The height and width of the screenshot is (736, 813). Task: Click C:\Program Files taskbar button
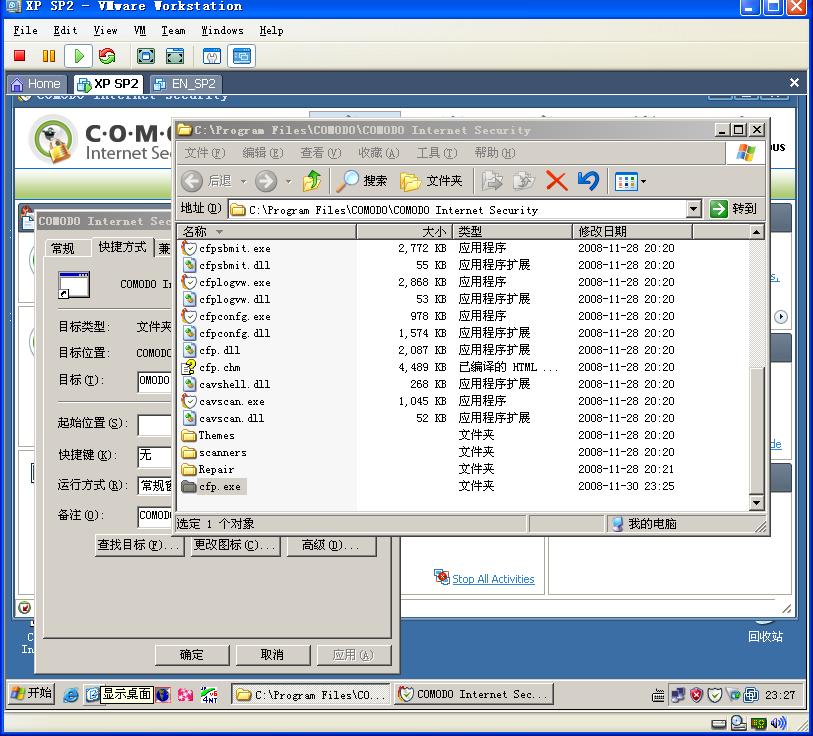point(311,695)
